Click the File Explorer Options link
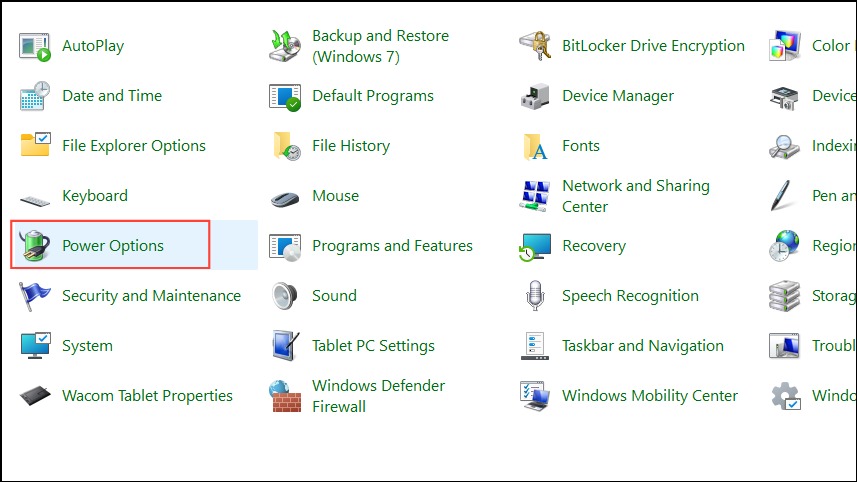The width and height of the screenshot is (857, 482). [x=134, y=146]
